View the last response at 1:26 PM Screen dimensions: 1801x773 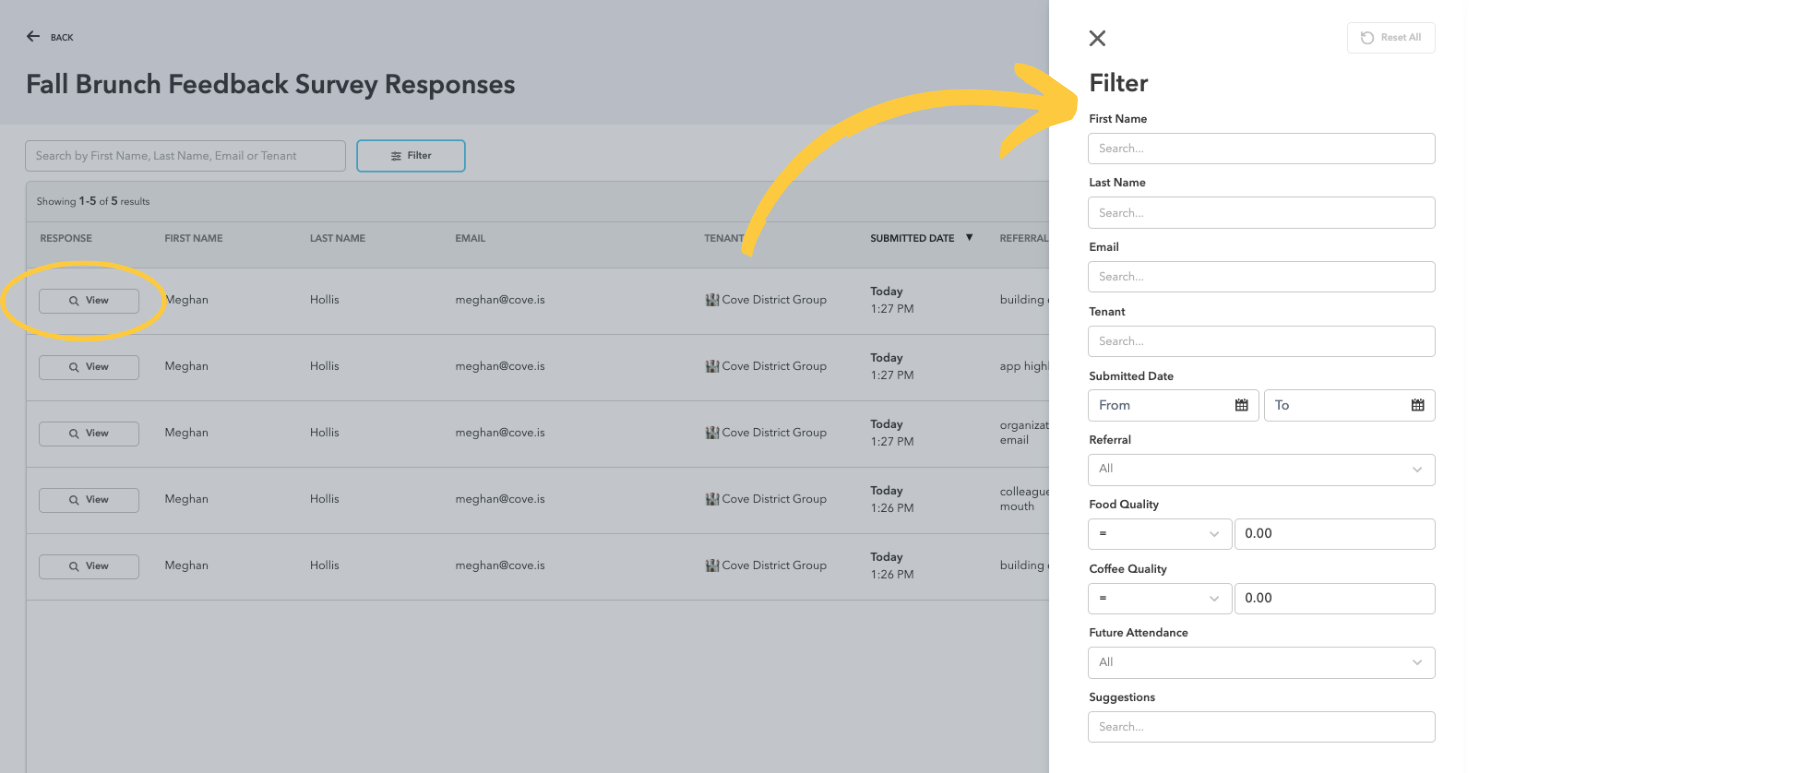point(89,566)
